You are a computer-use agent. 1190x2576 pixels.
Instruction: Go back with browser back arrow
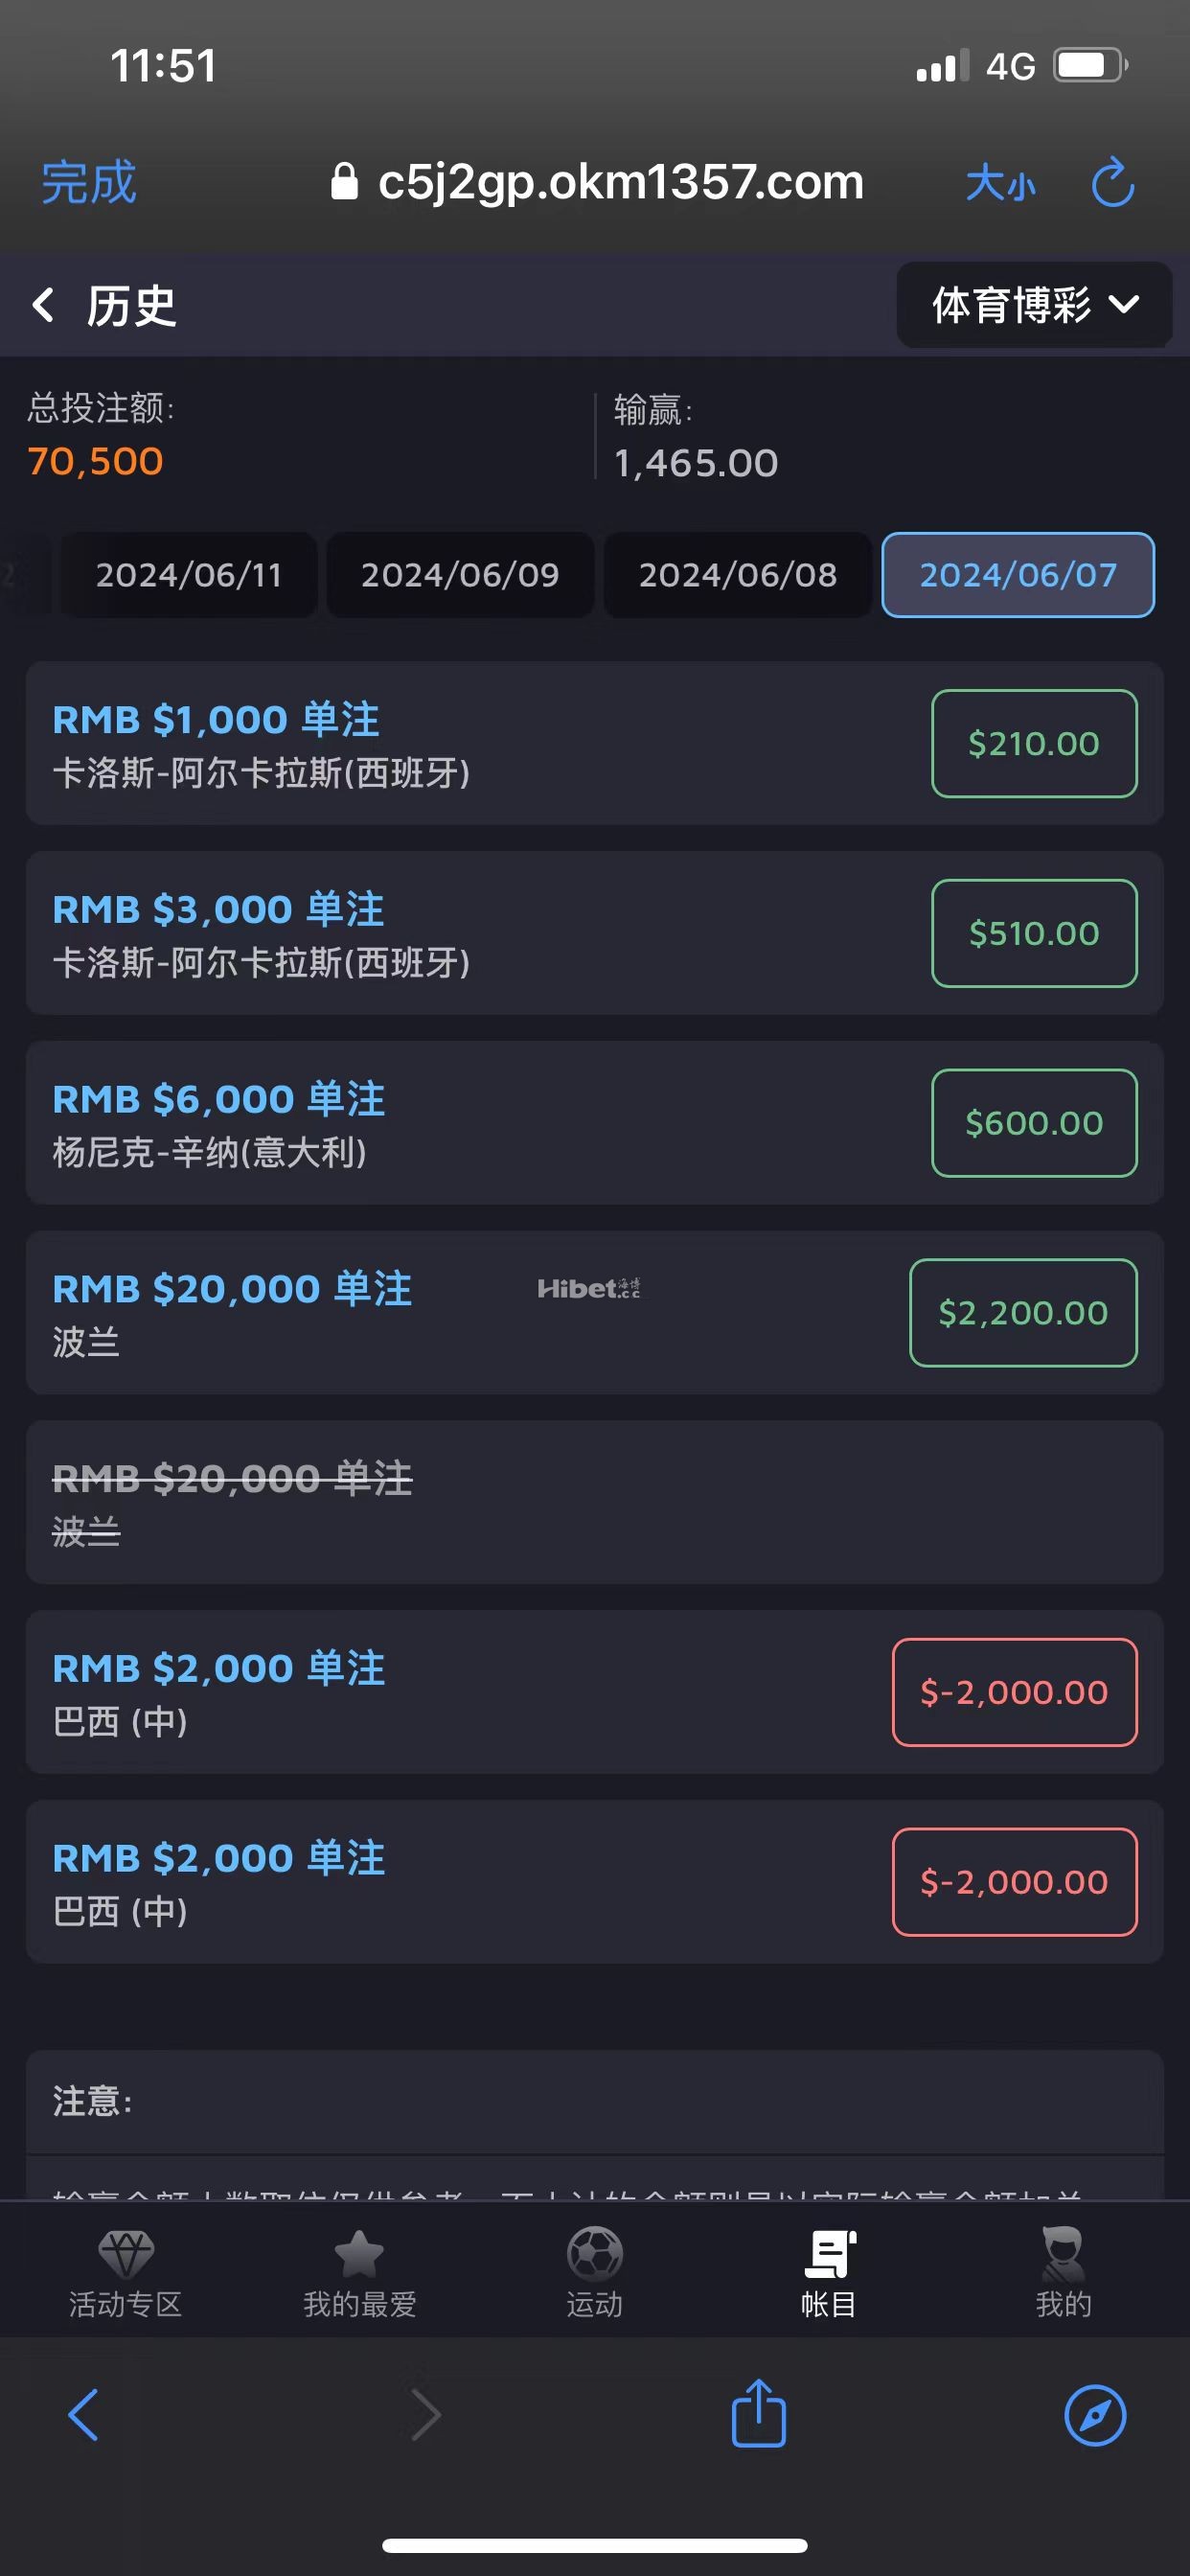[84, 2415]
